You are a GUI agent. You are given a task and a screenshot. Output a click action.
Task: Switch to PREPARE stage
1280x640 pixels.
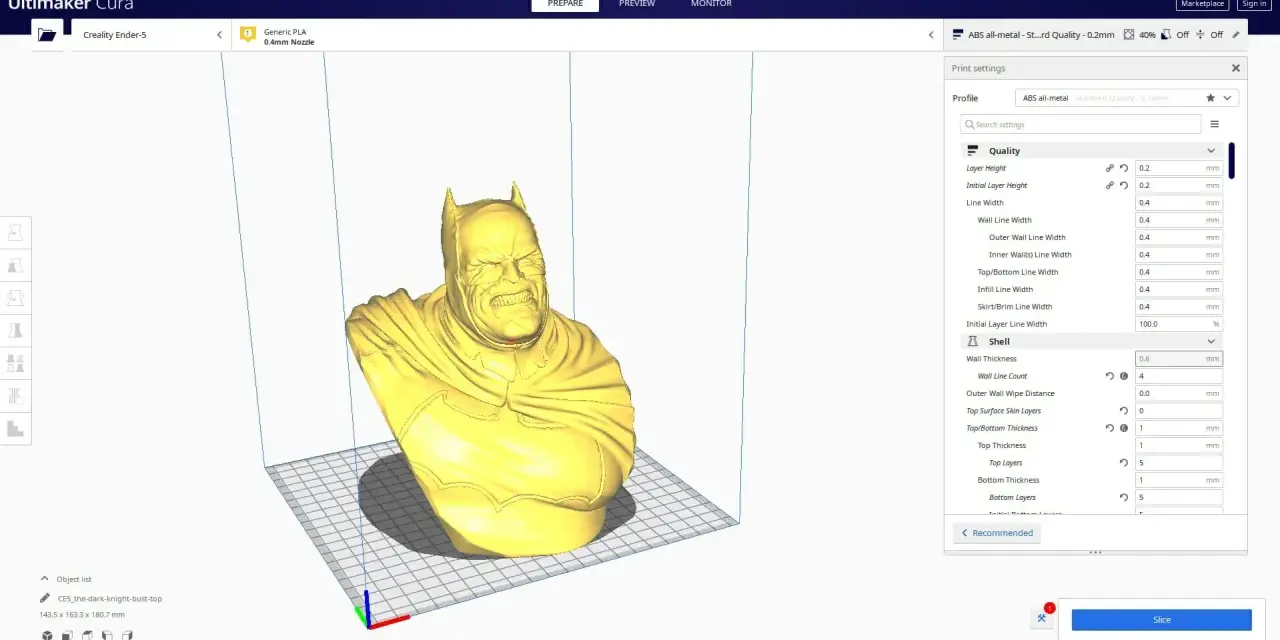pos(565,5)
